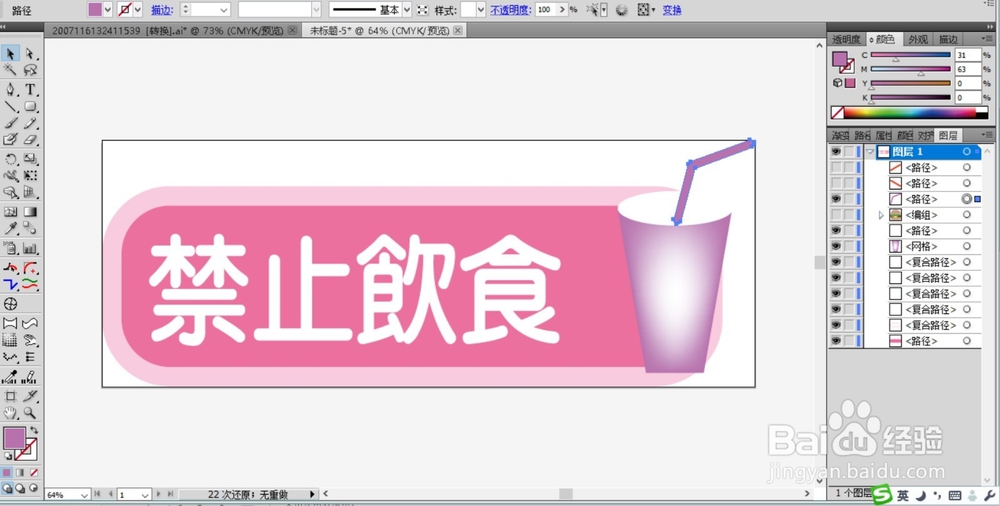Select the Magic Wand tool

click(10, 70)
